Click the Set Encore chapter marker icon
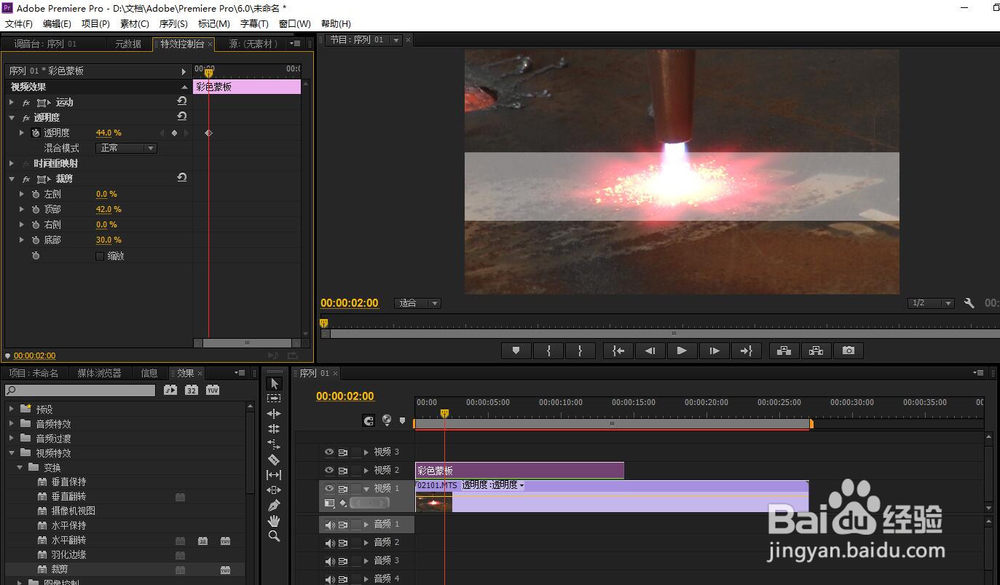The width and height of the screenshot is (1000, 585). pos(386,420)
